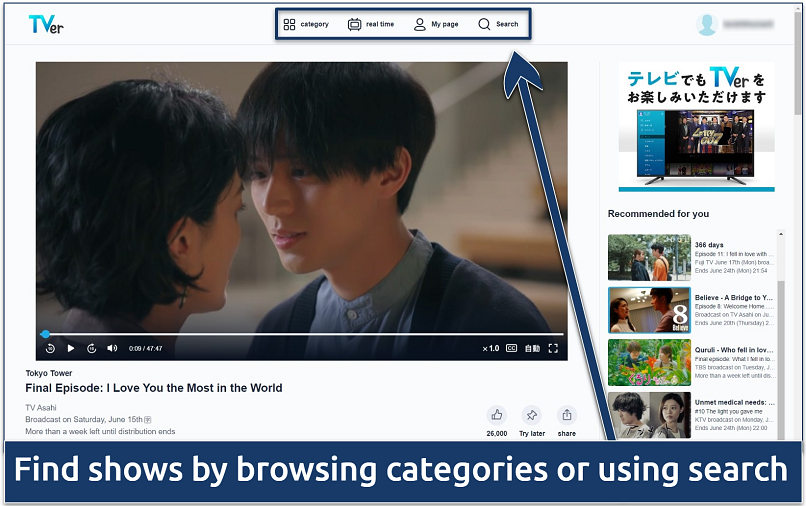Open the 366 days thumbnail
Screen dimensions: 806x506
pyautogui.click(x=649, y=258)
